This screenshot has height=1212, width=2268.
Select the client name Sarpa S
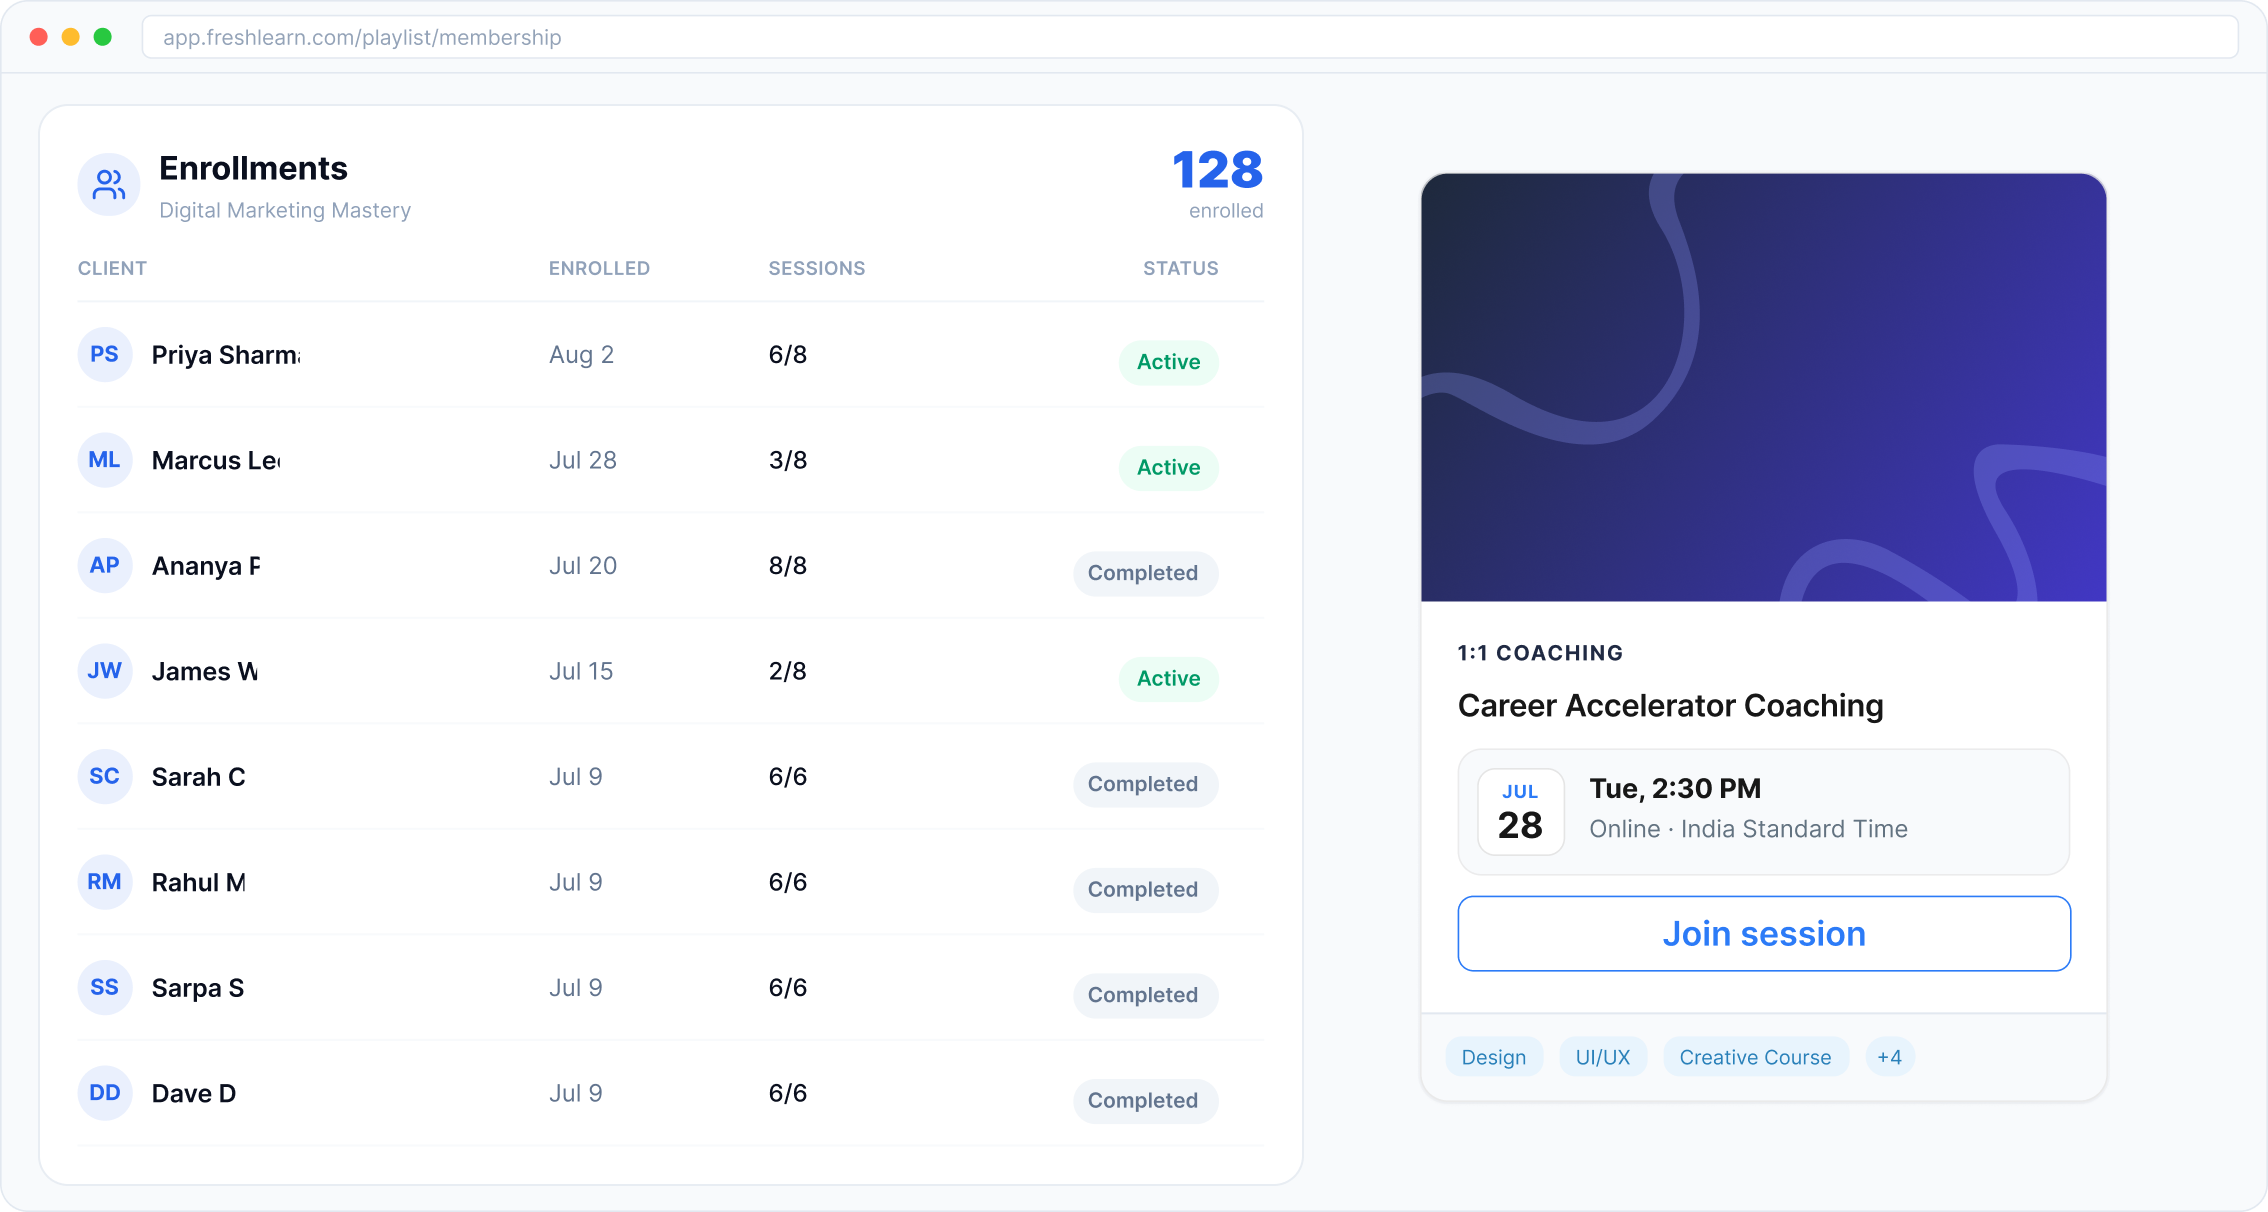coord(198,988)
